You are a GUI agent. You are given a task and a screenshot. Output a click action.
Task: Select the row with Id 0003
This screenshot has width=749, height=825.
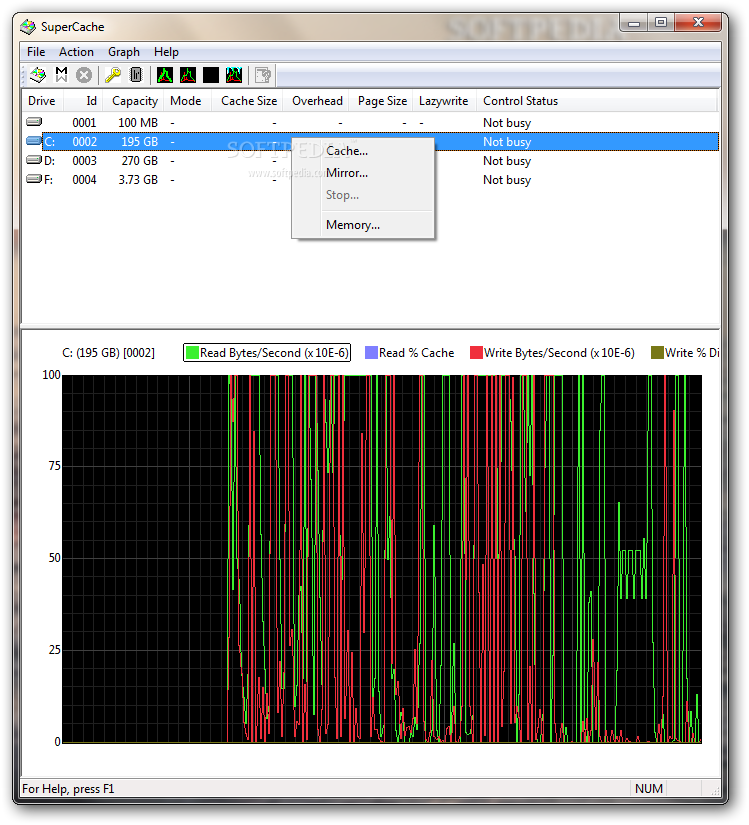point(370,160)
